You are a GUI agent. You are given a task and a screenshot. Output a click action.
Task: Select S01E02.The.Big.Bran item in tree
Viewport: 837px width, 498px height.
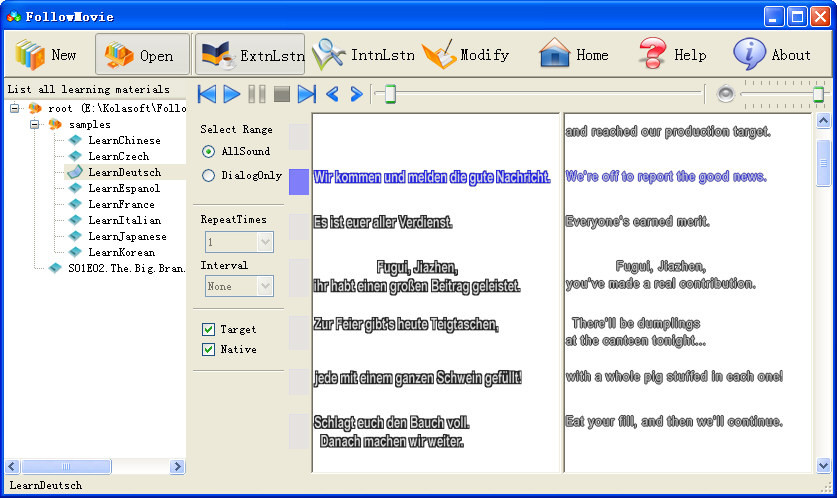point(127,268)
